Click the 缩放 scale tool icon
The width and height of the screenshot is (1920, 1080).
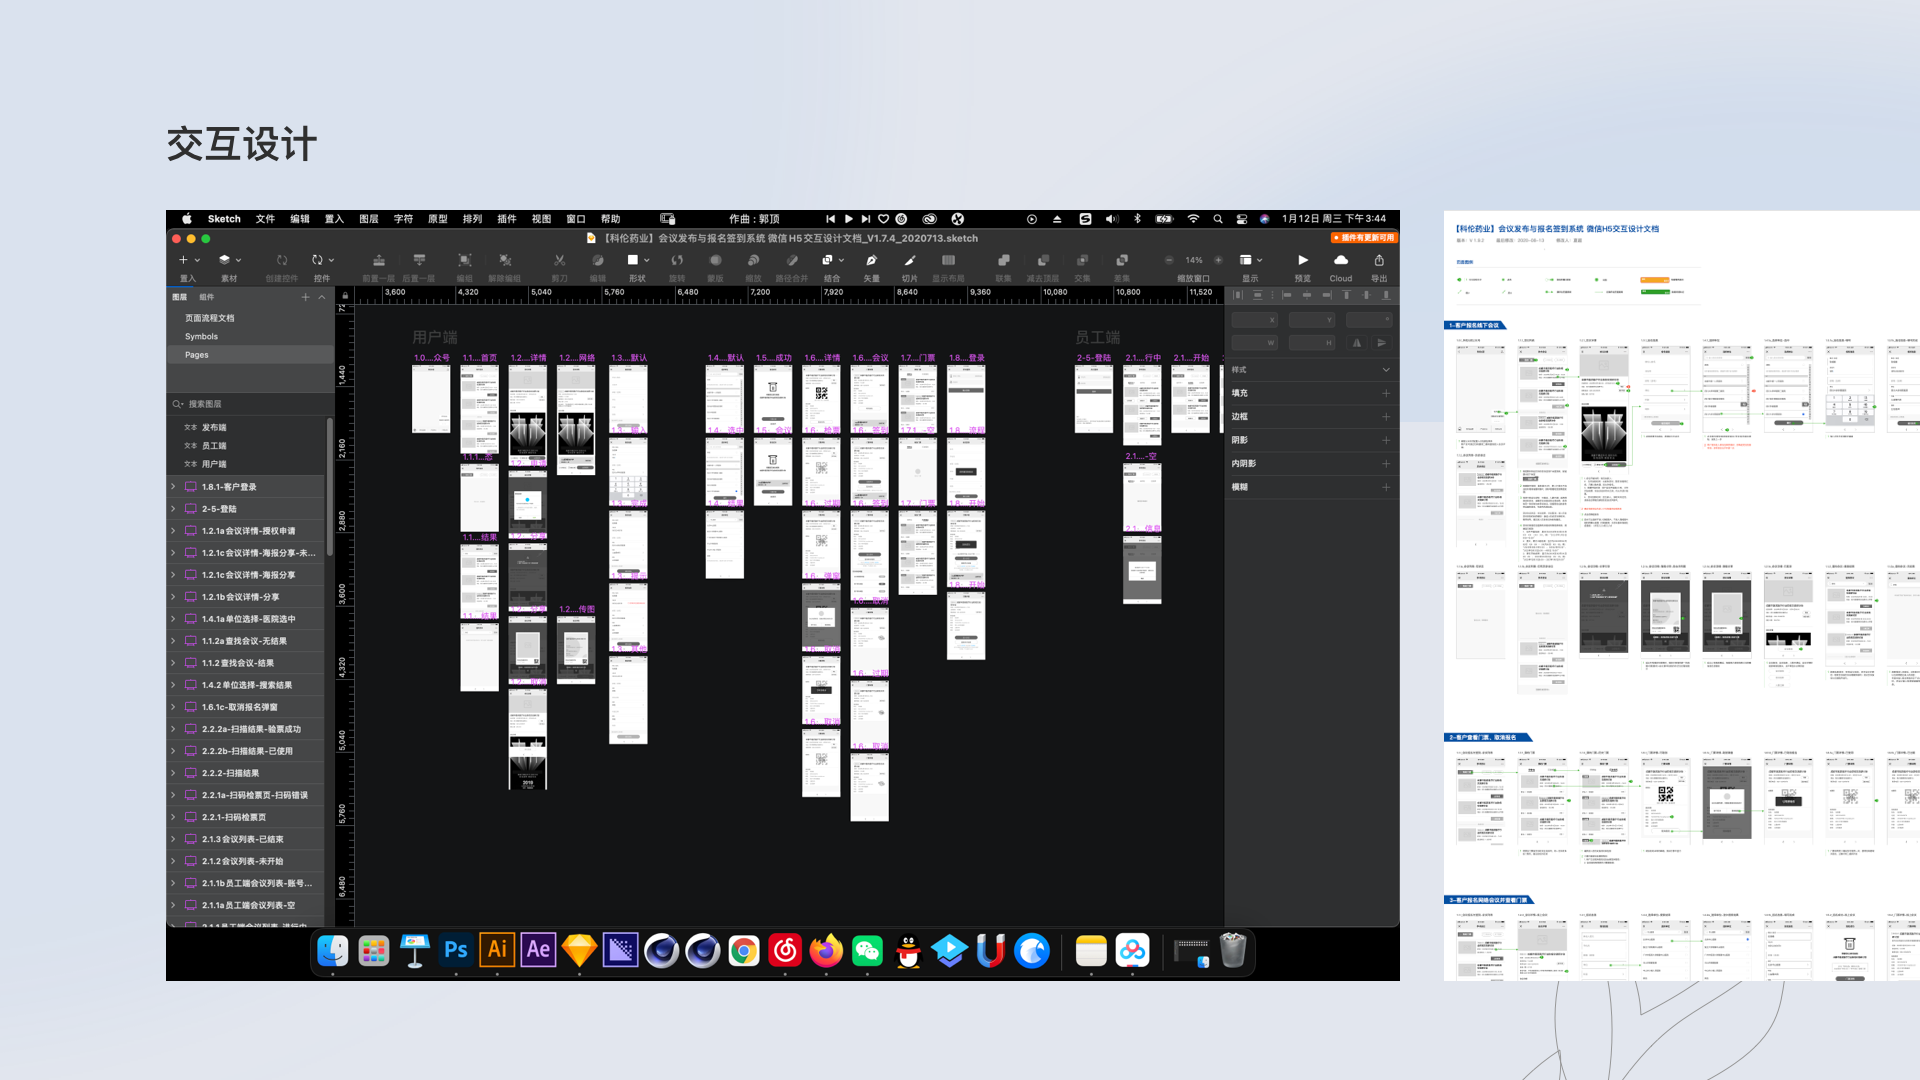[753, 260]
